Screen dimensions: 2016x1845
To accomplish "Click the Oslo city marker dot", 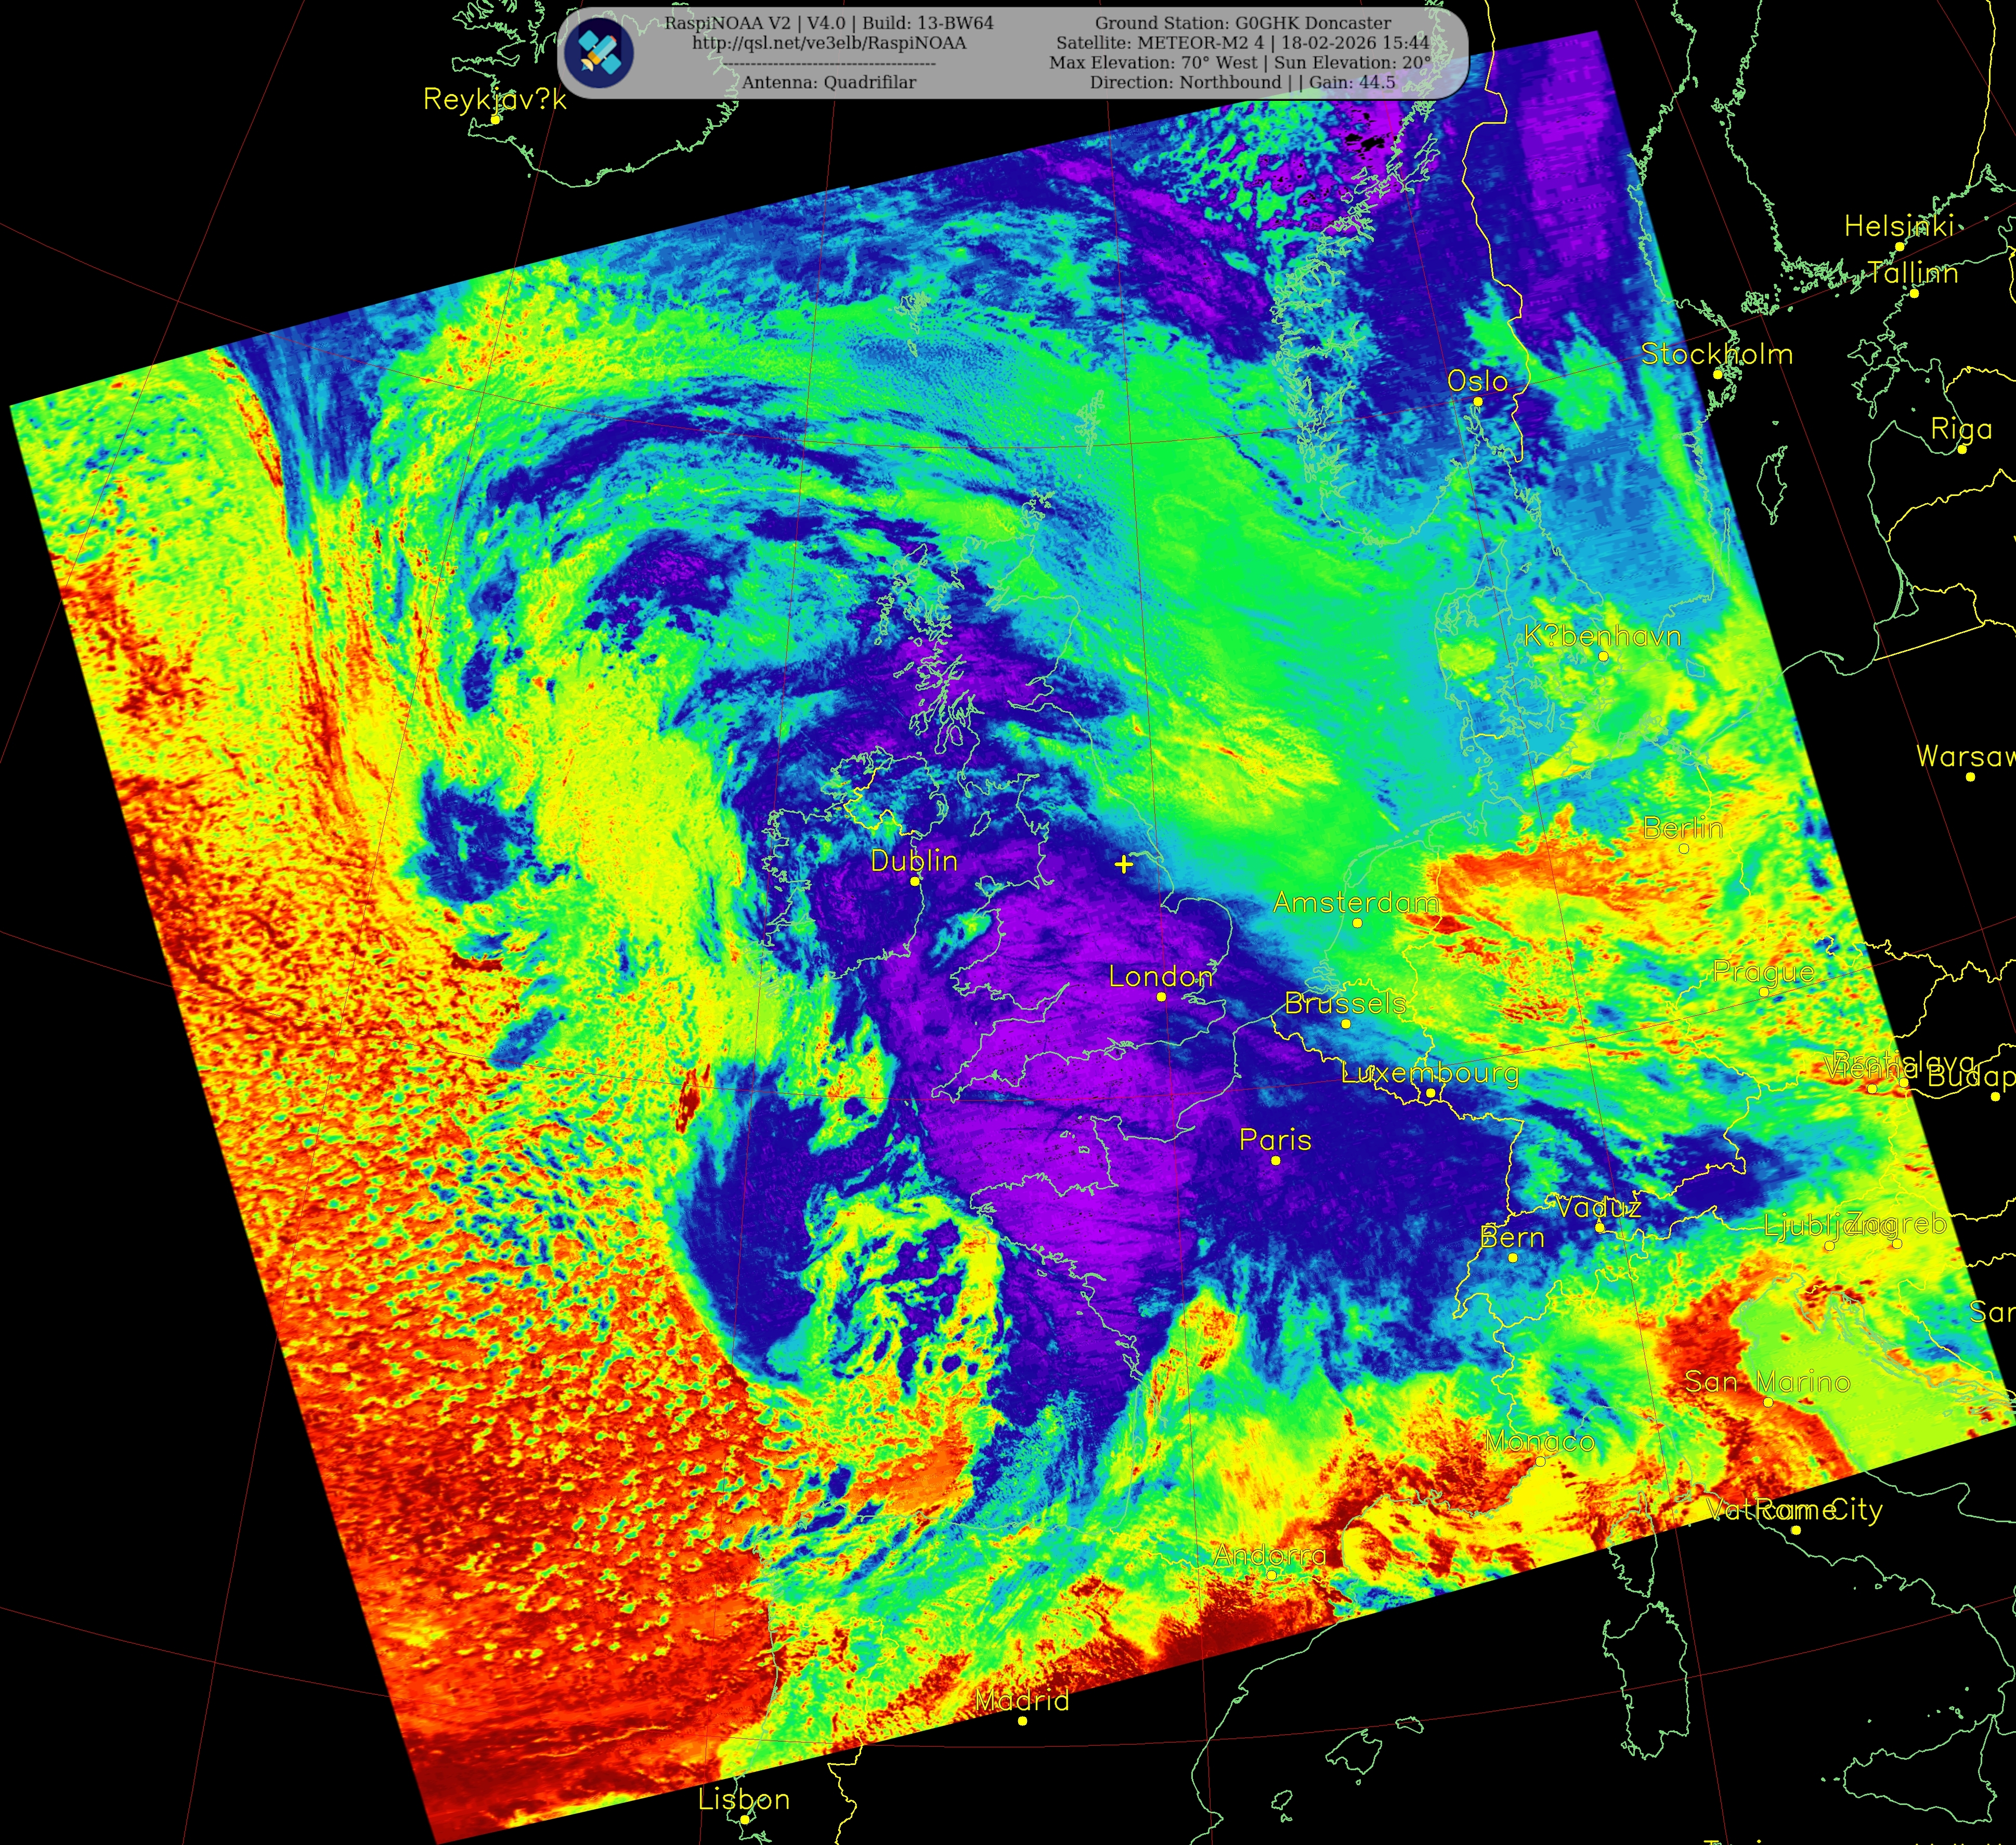I will (1477, 401).
